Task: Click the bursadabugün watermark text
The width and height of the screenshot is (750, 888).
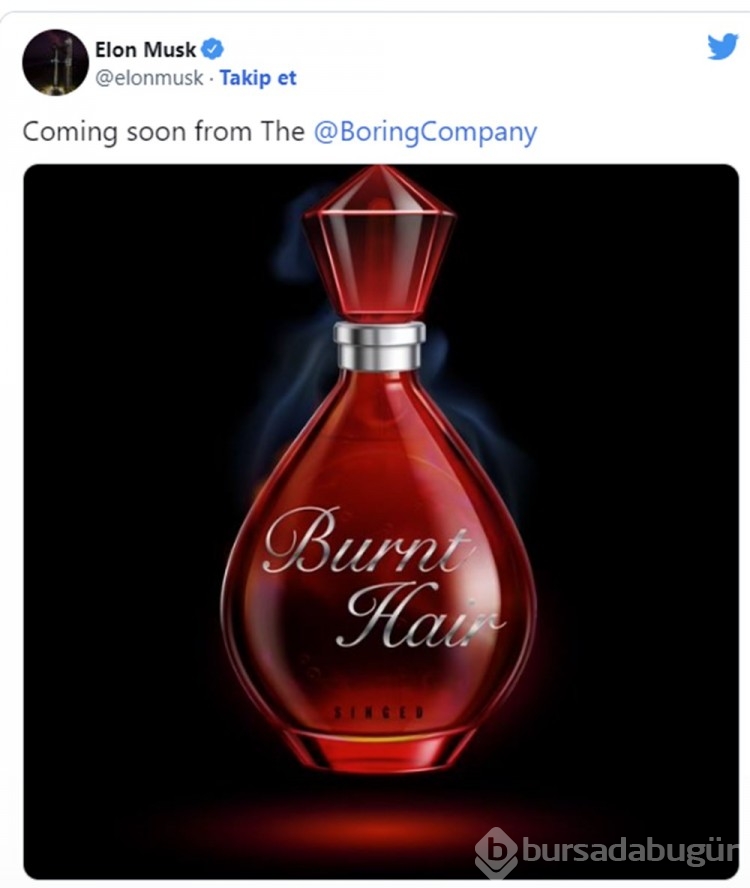Action: (x=630, y=849)
